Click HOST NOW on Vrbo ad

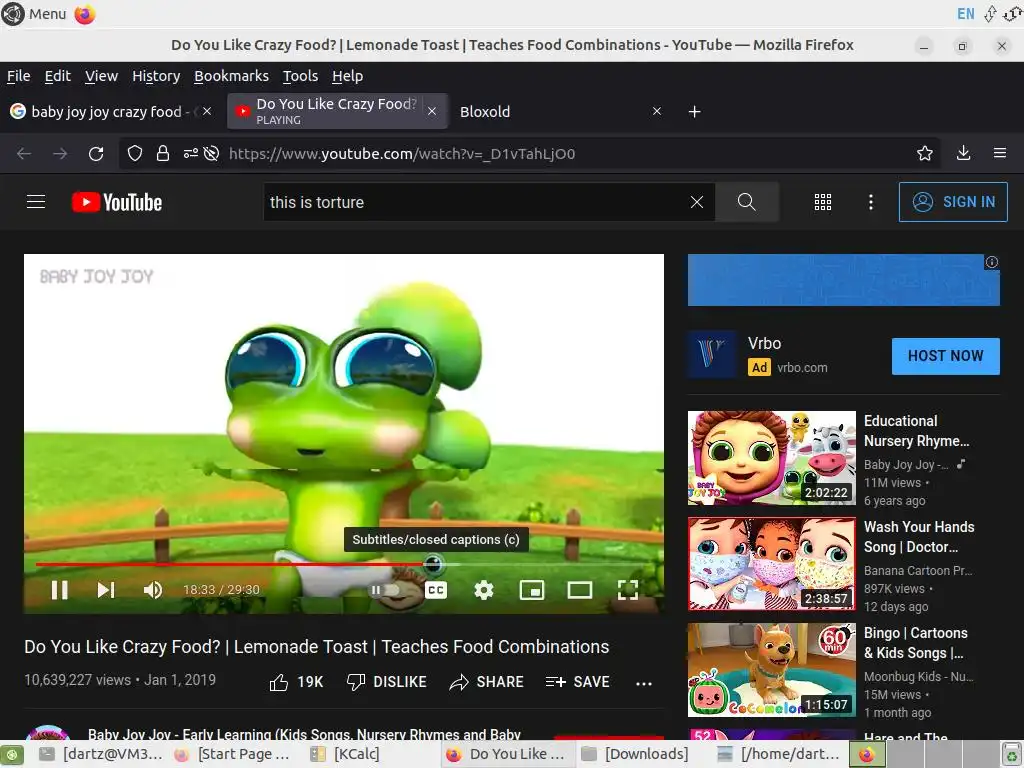[x=945, y=356]
